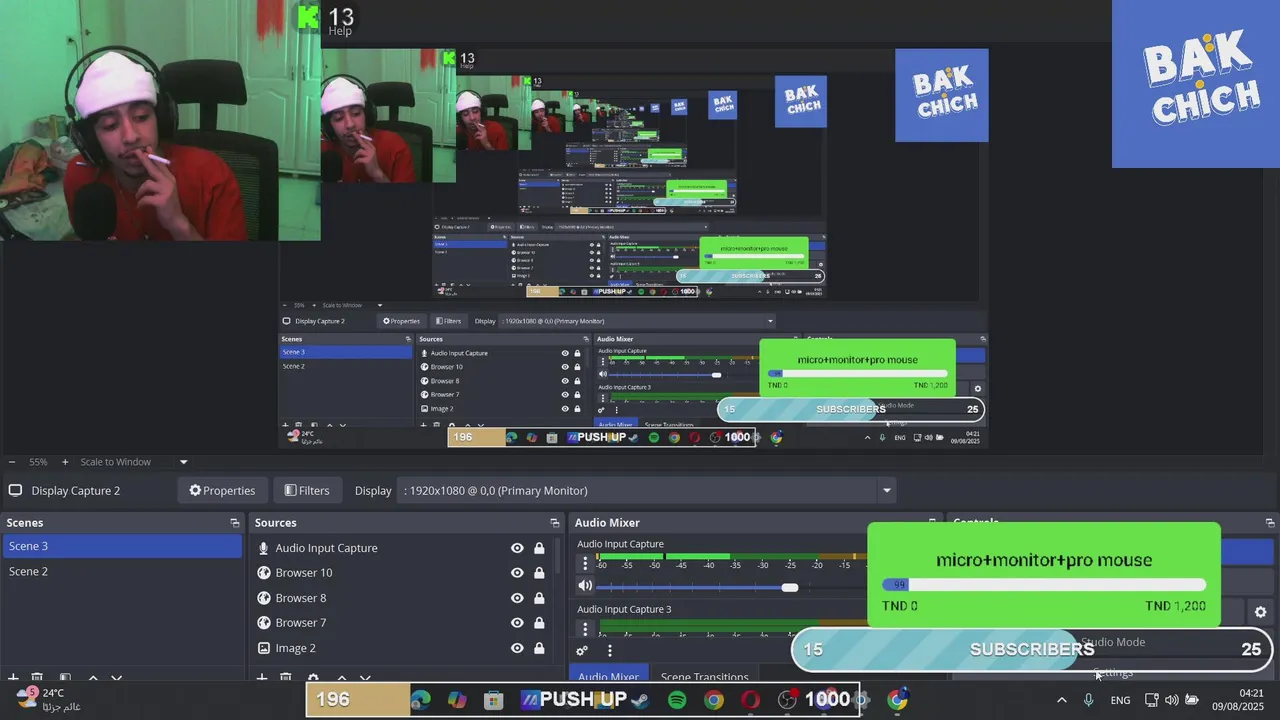This screenshot has width=1280, height=720.
Task: Click the Display Capture 2 source label
Action: [x=75, y=491]
